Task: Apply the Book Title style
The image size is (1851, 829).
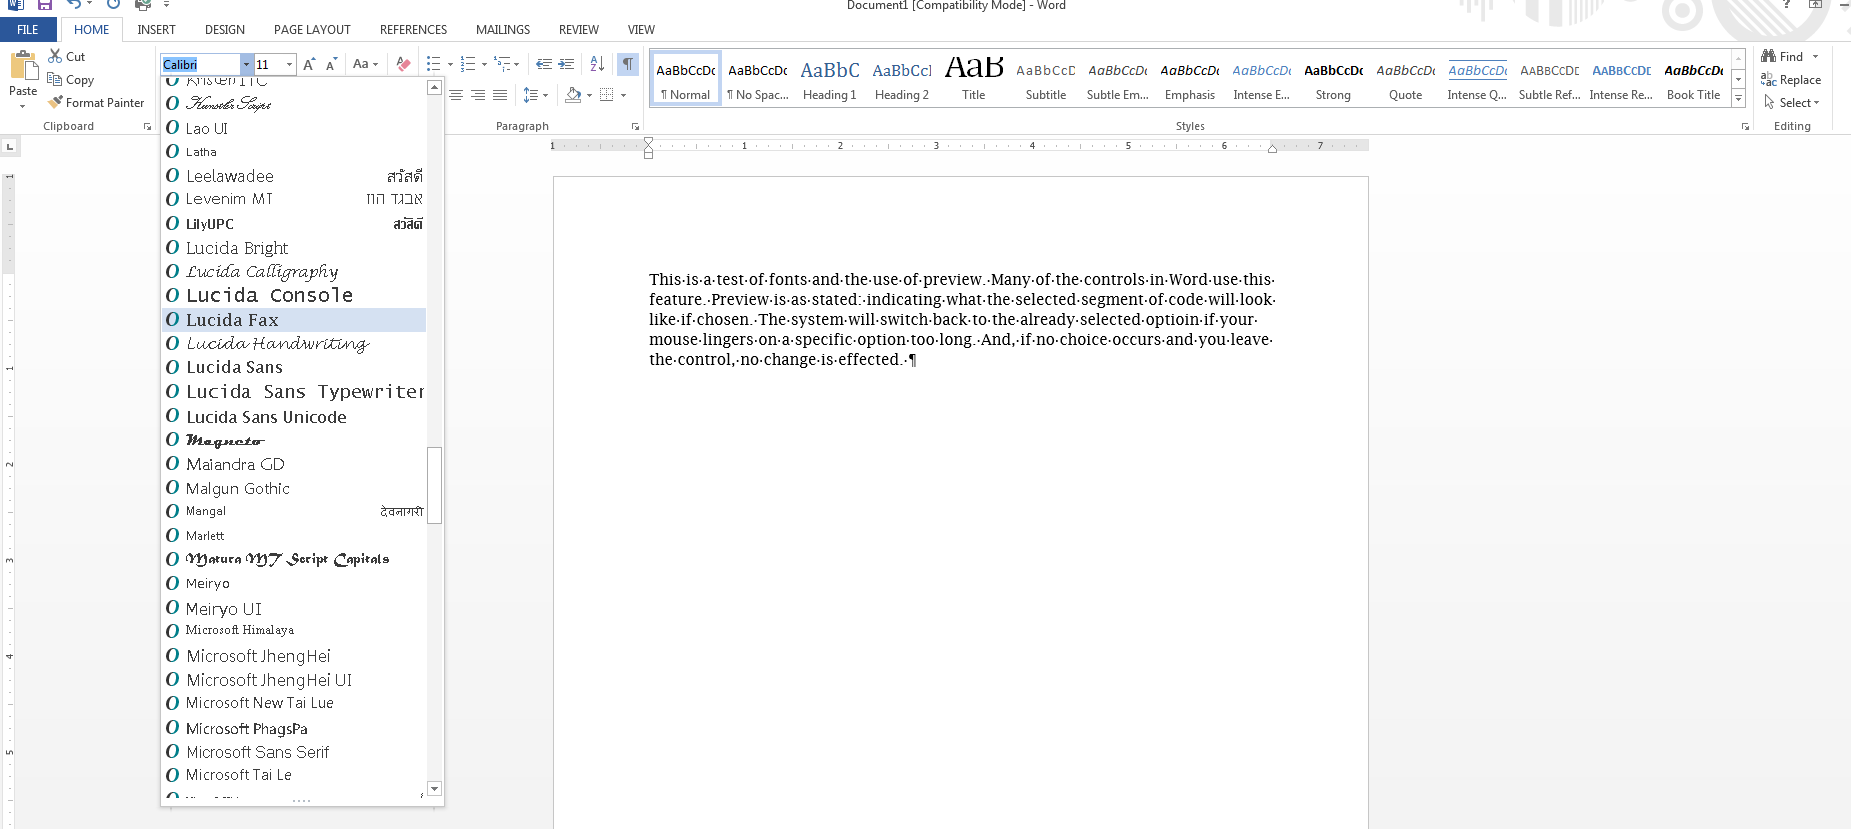Action: click(x=1694, y=79)
